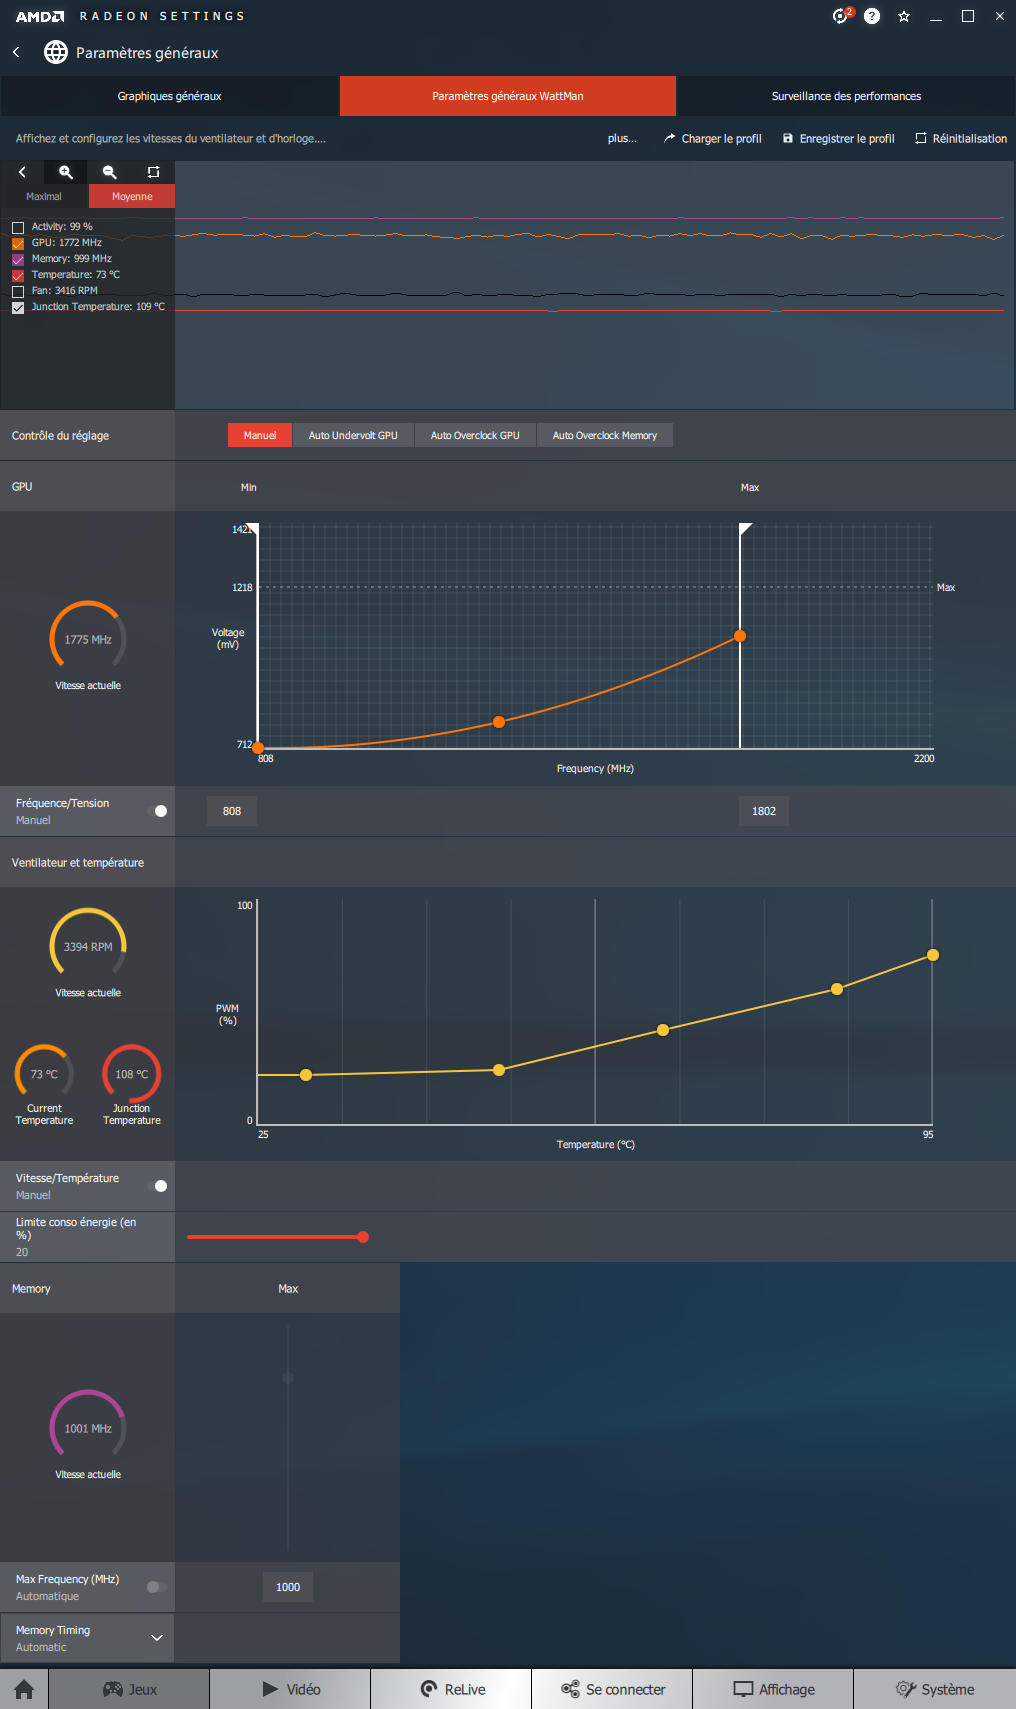Select Auto Undervolt GPU tuning mode
Viewport: 1016px width, 1709px height.
pos(353,435)
